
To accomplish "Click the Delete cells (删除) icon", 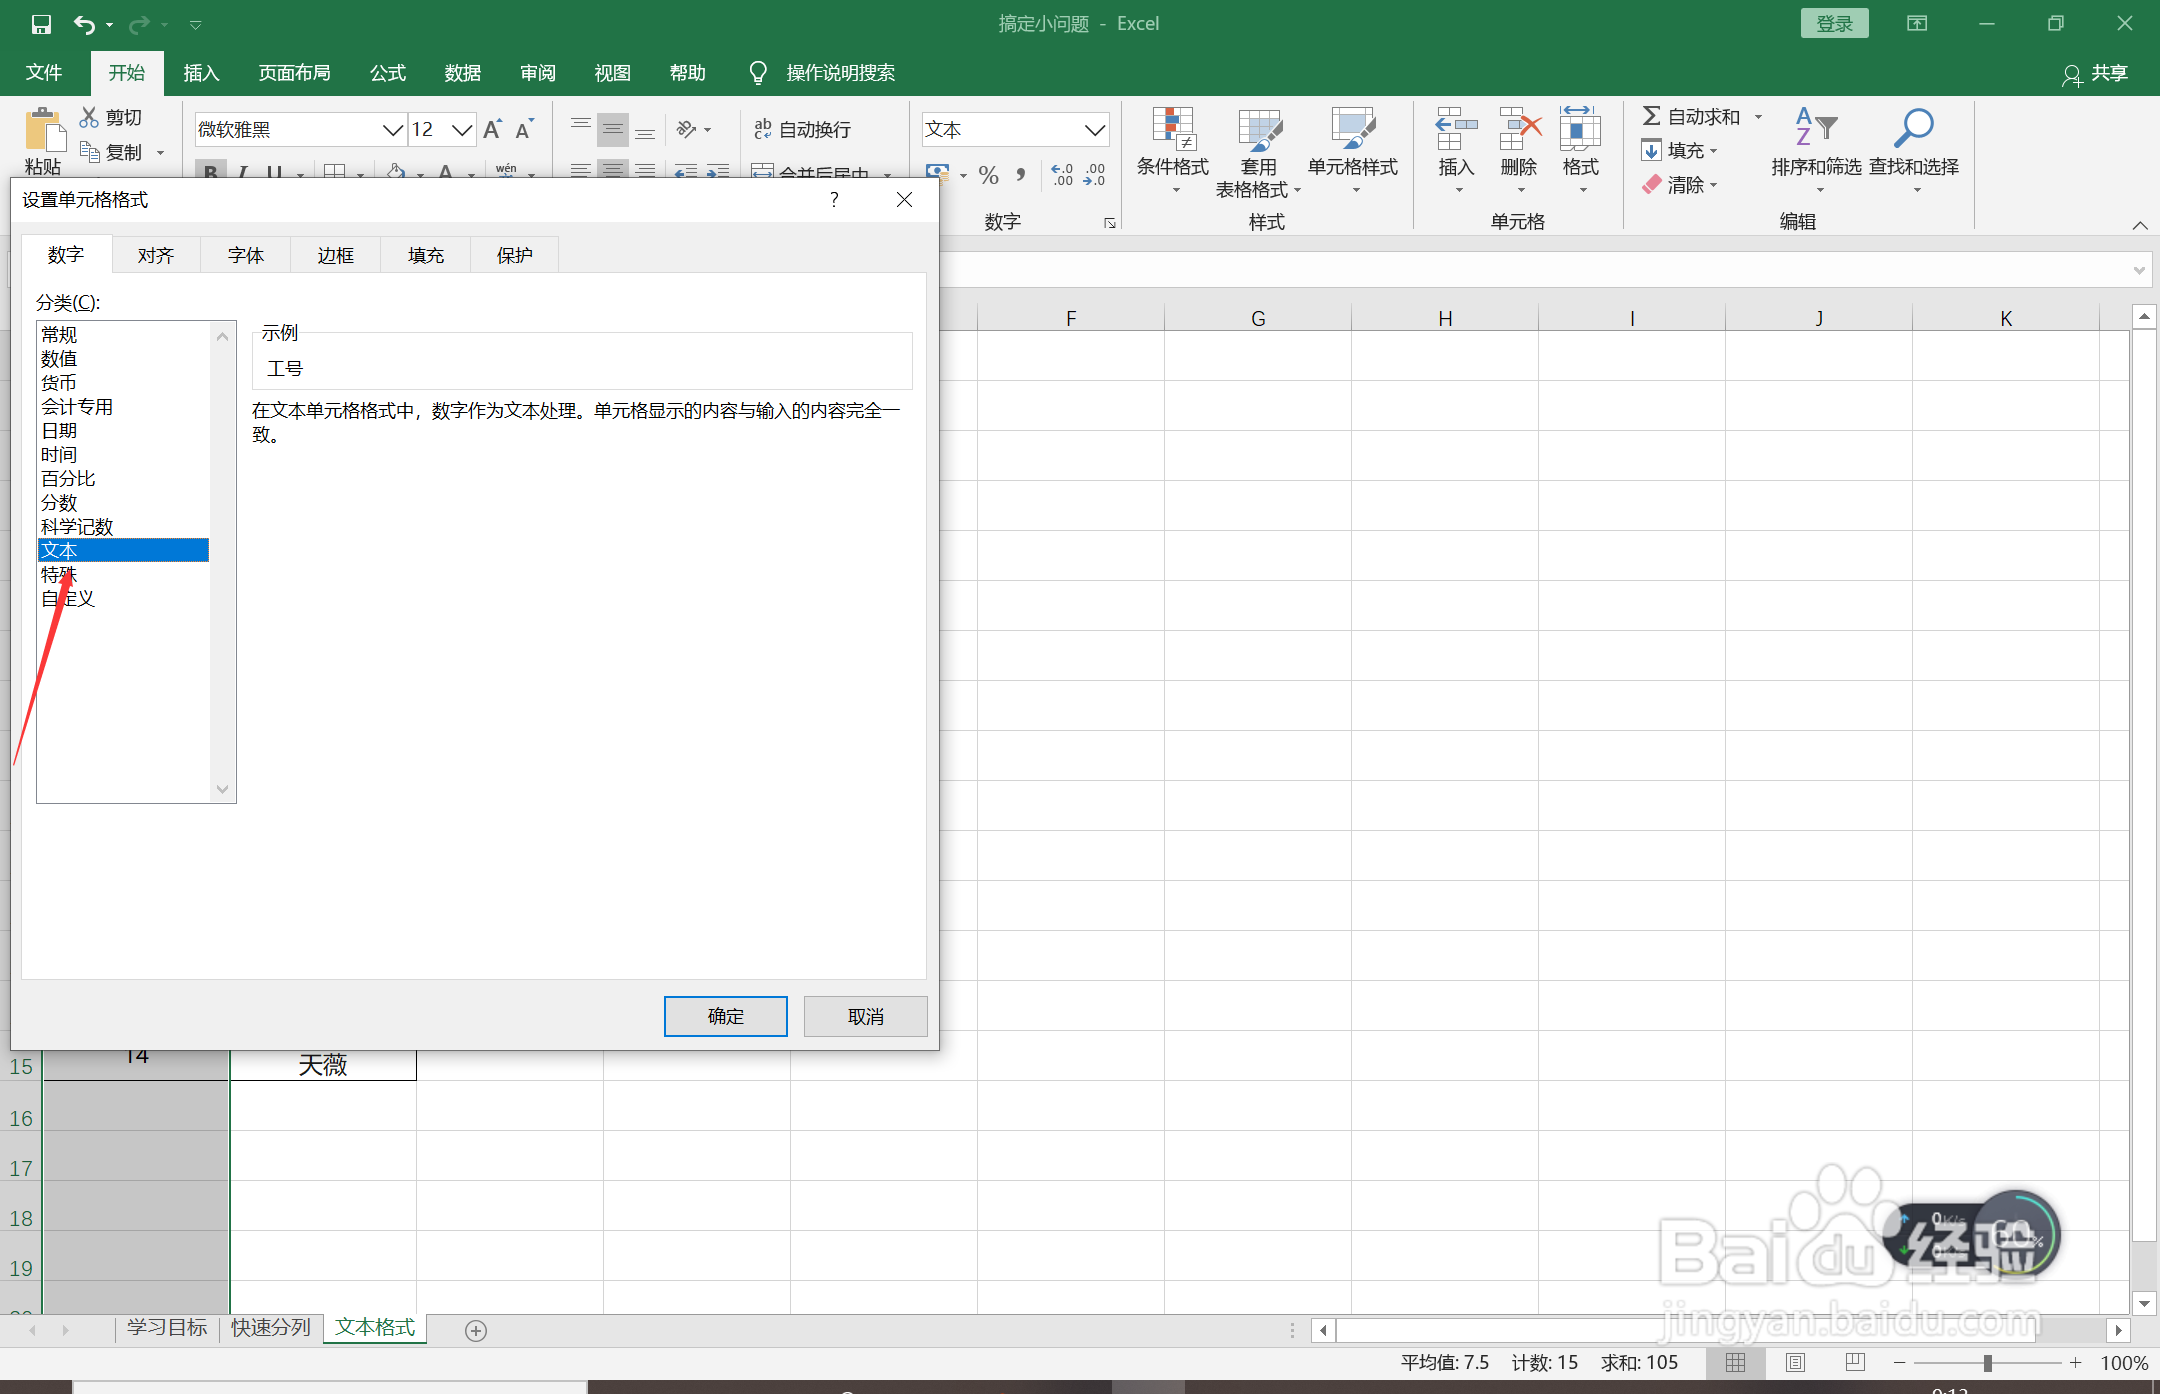I will pyautogui.click(x=1519, y=129).
